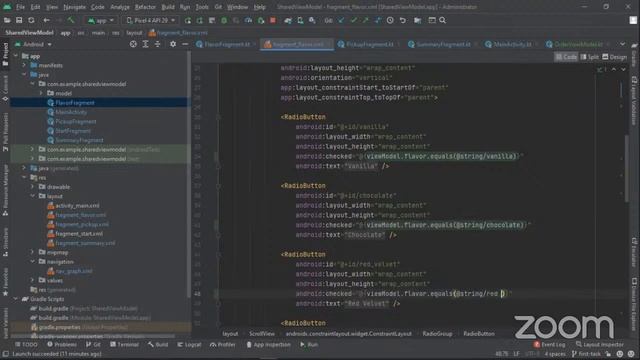
Task: Collapse the layout folder
Action: pyautogui.click(x=33, y=196)
